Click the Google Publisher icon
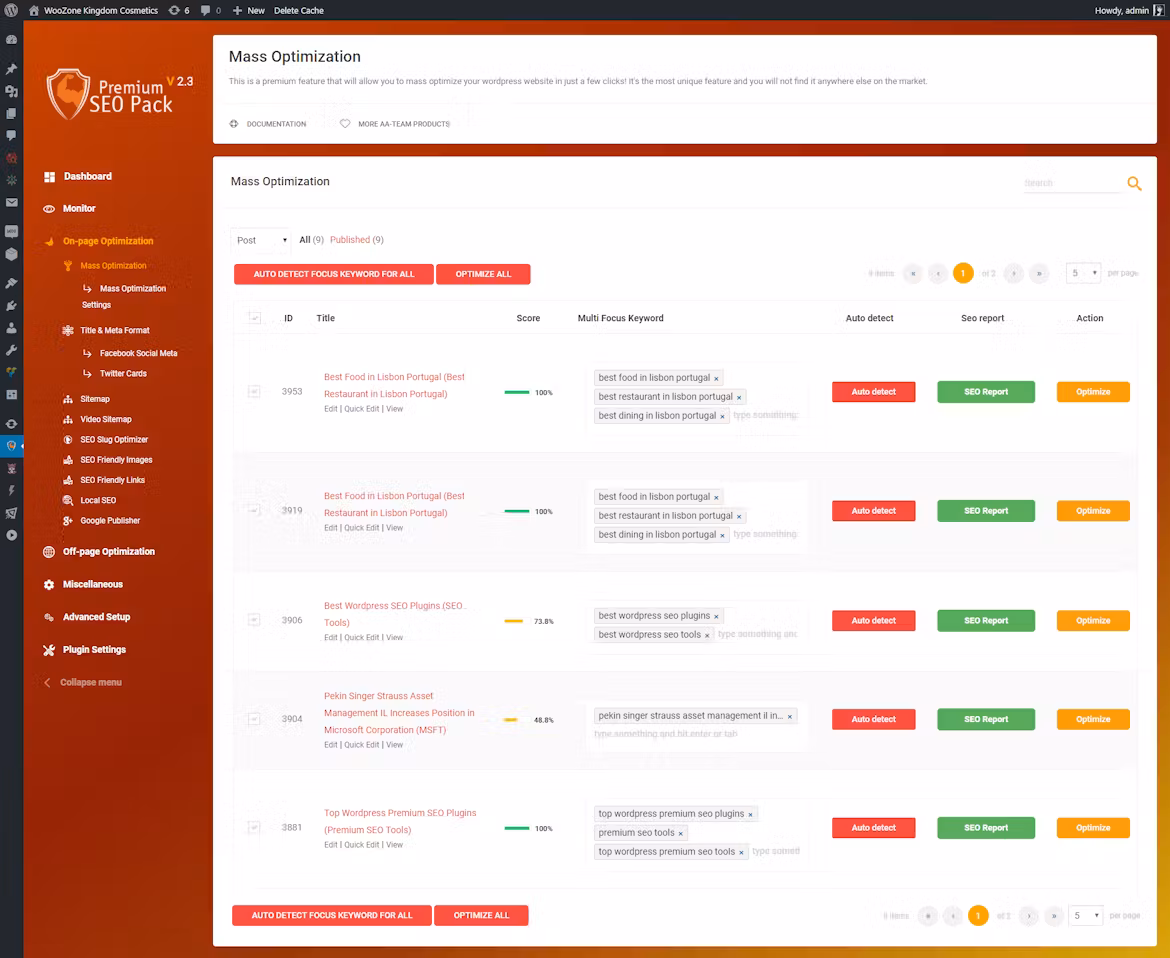Image resolution: width=1170 pixels, height=958 pixels. 68,521
